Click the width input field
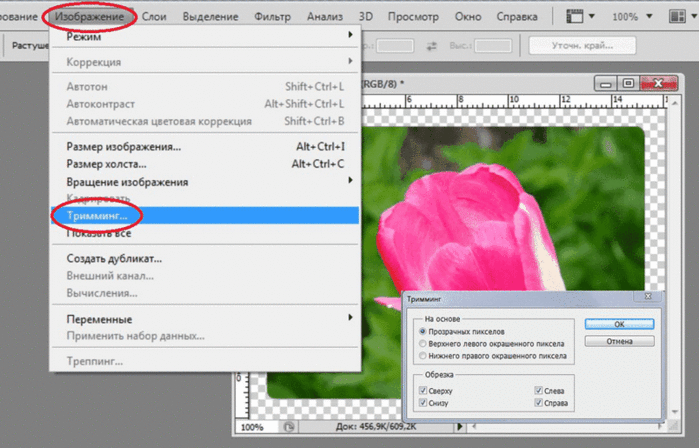This screenshot has width=699, height=448. [x=395, y=45]
